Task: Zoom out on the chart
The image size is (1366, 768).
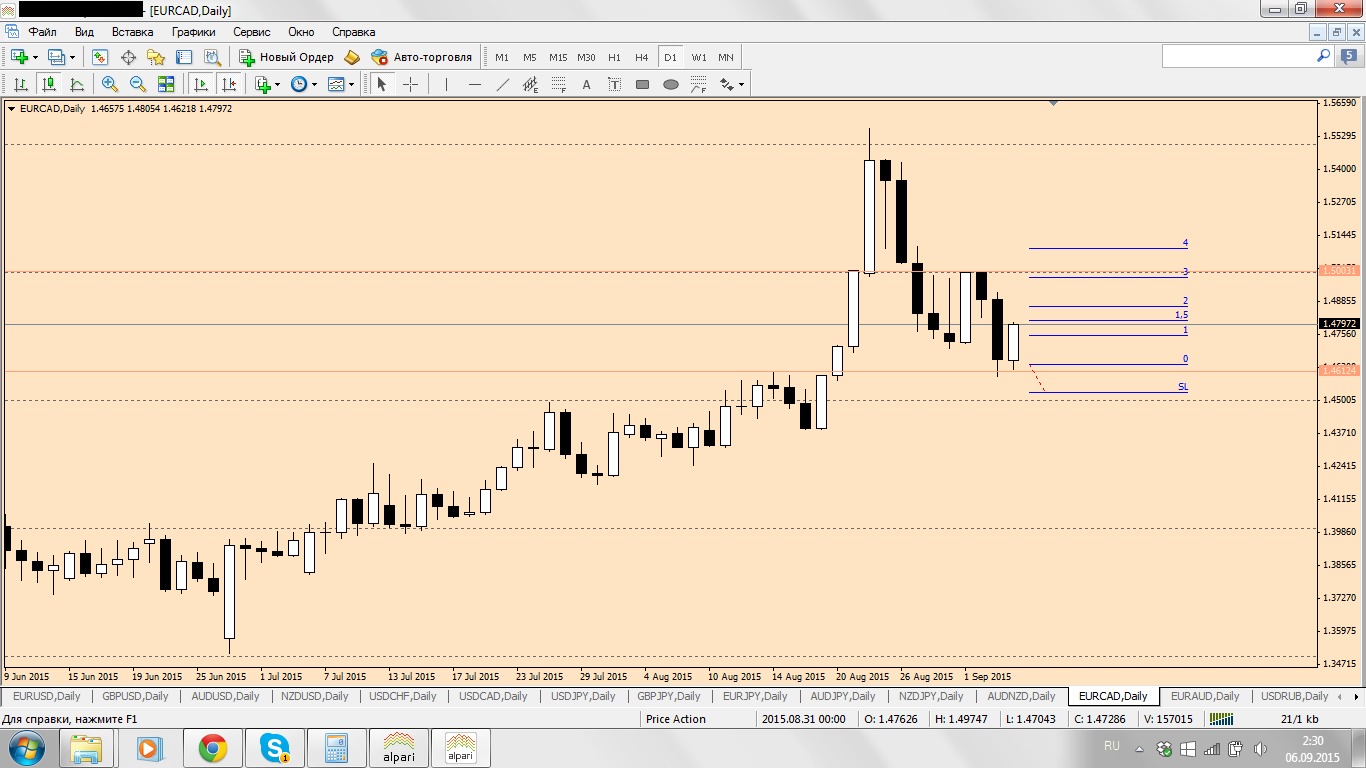Action: pyautogui.click(x=138, y=85)
